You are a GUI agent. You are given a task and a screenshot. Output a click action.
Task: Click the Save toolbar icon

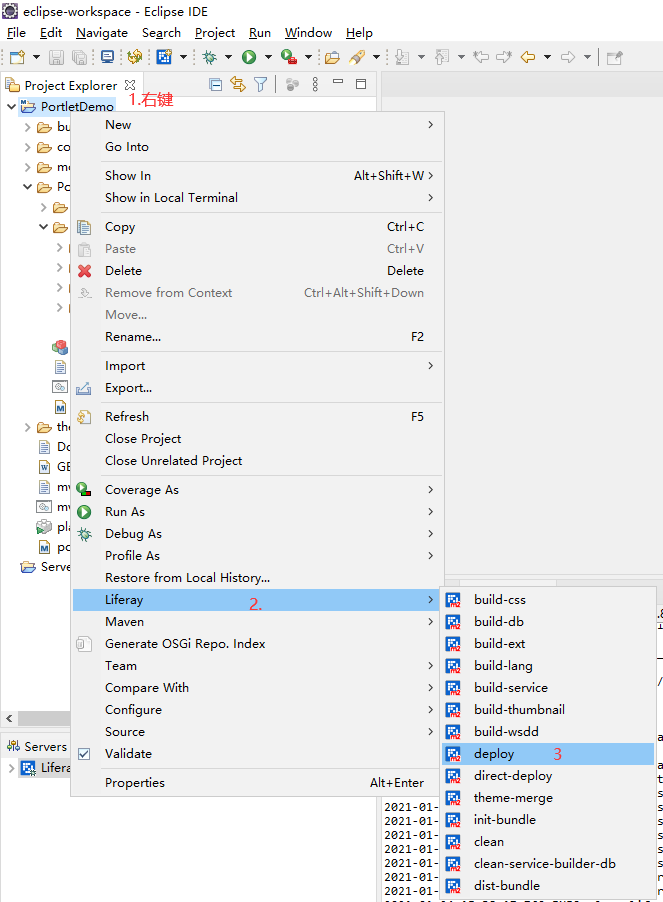tap(56, 57)
